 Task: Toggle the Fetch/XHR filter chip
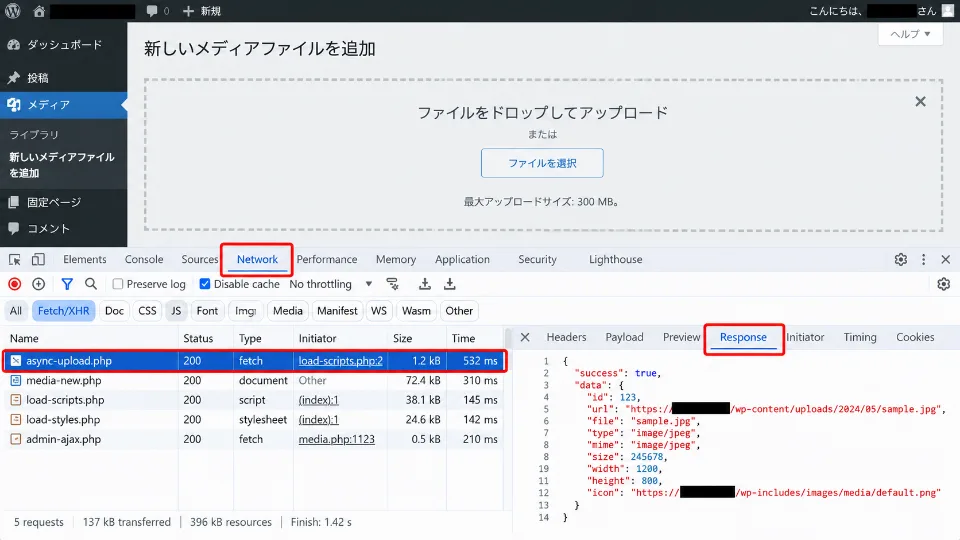[64, 311]
